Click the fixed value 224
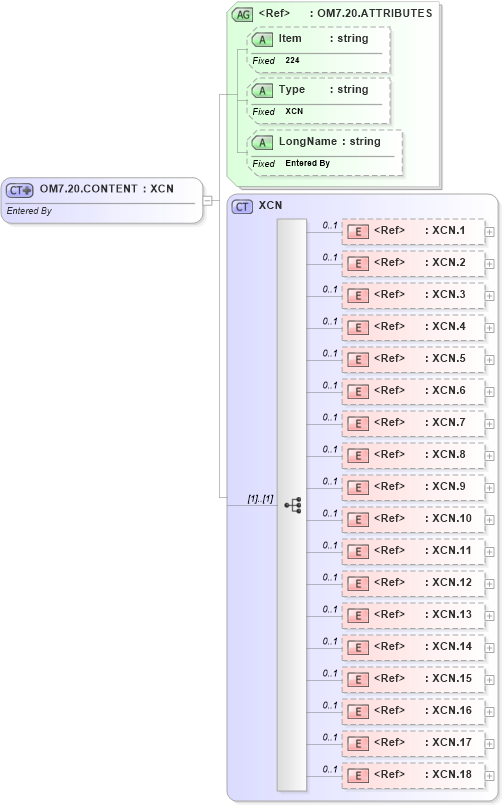This screenshot has height=805, width=502. [x=293, y=61]
